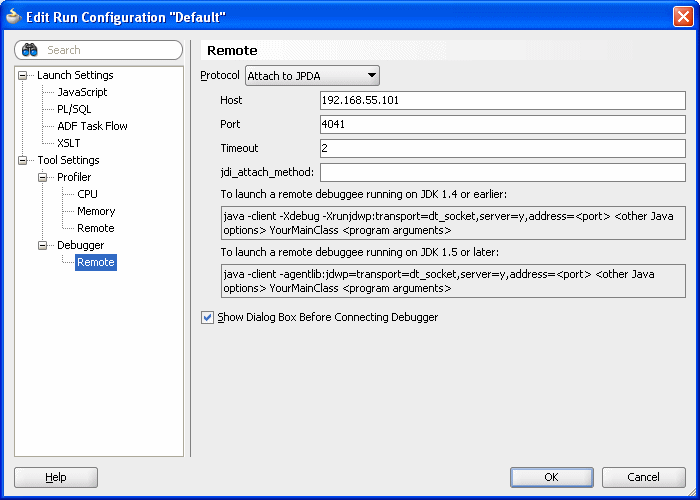Select Remote under Debugger
The image size is (700, 500).
pyautogui.click(x=96, y=262)
